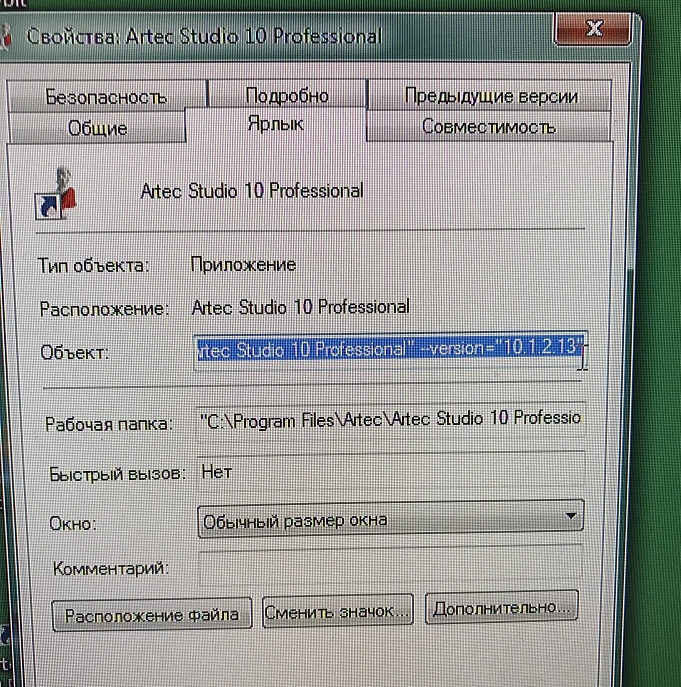Click the Расположение файла button
The image size is (681, 687).
point(152,615)
